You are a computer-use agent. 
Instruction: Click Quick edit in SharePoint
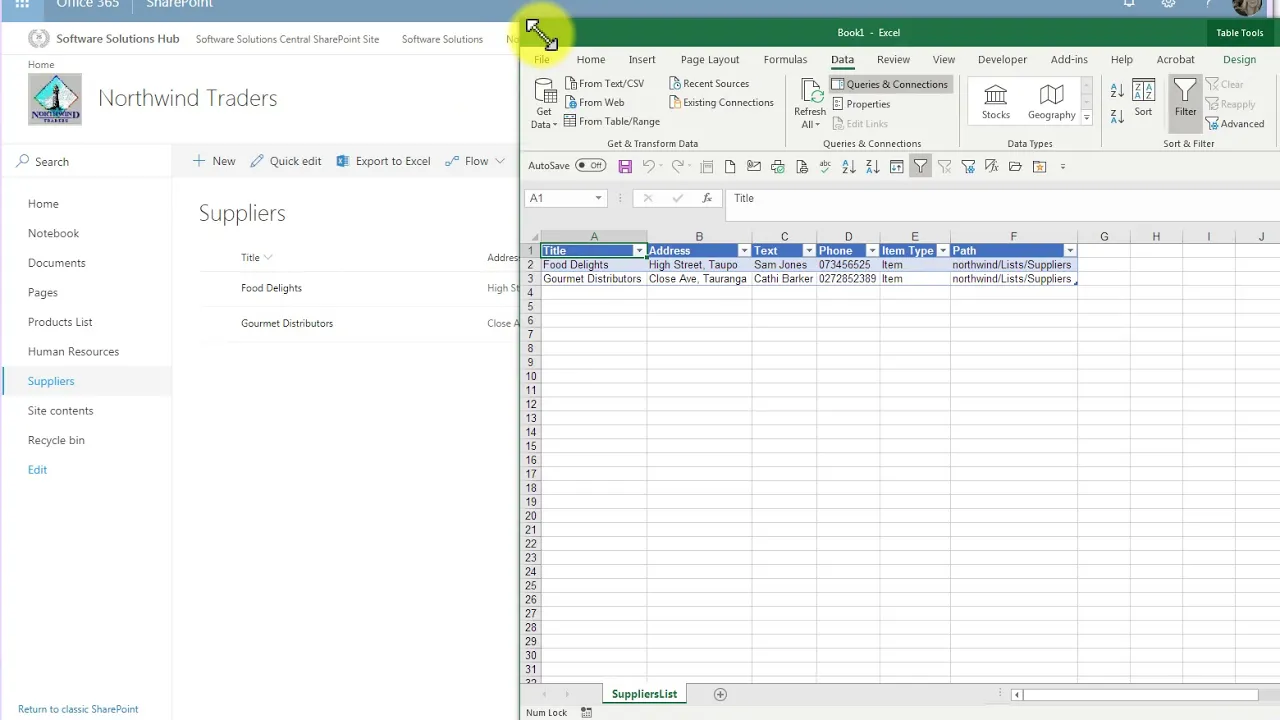tap(286, 161)
